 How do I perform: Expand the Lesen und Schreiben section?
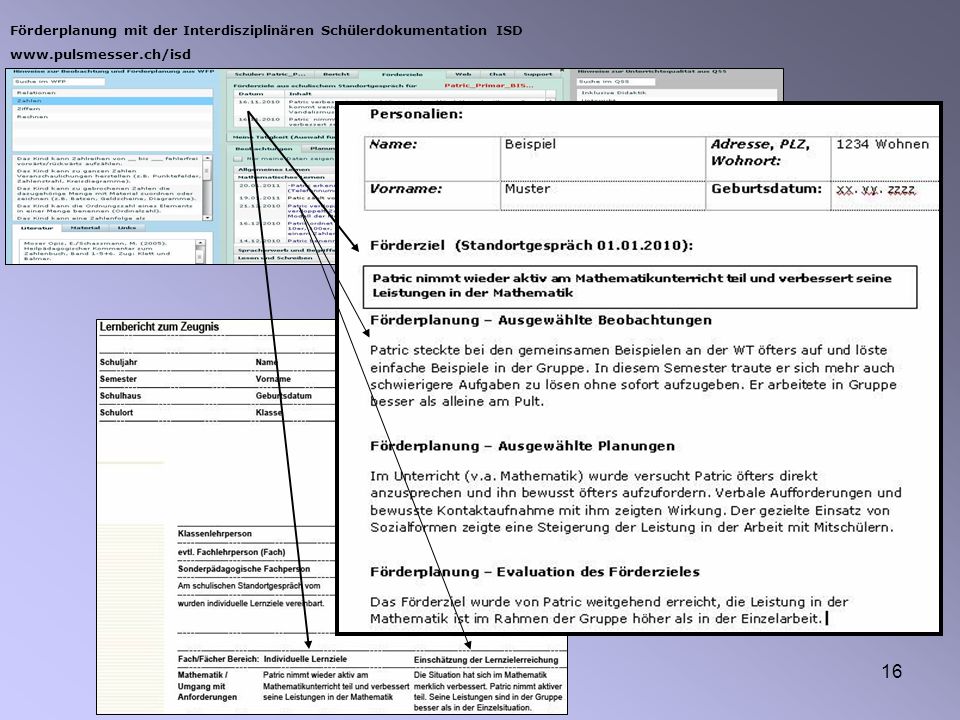[285, 258]
